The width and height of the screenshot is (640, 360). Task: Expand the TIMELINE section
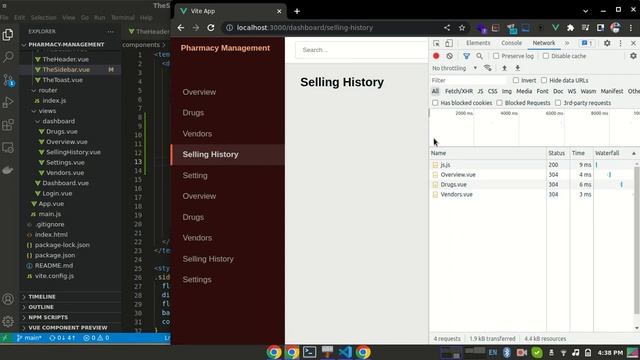(x=42, y=297)
